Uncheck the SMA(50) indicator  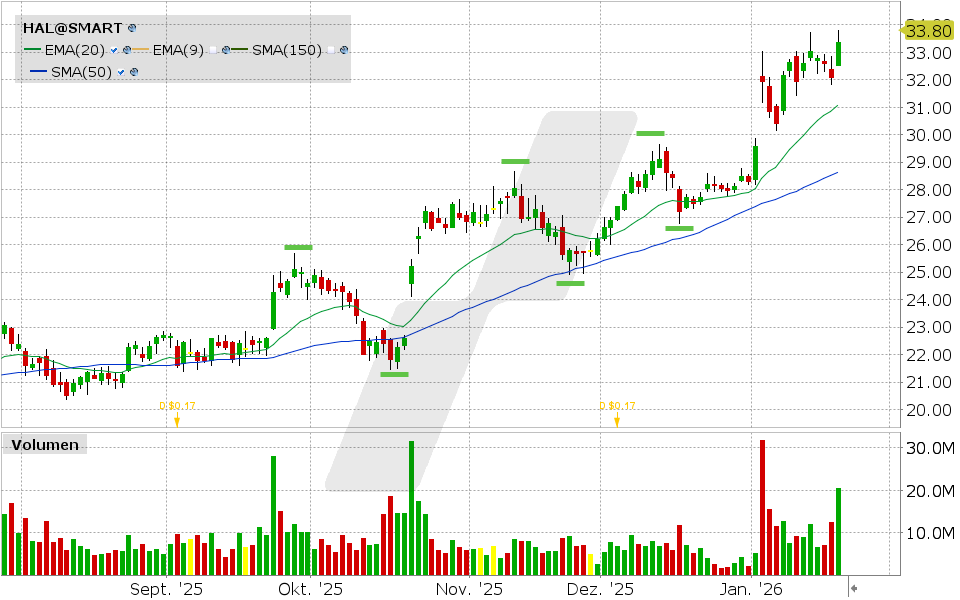click(121, 71)
